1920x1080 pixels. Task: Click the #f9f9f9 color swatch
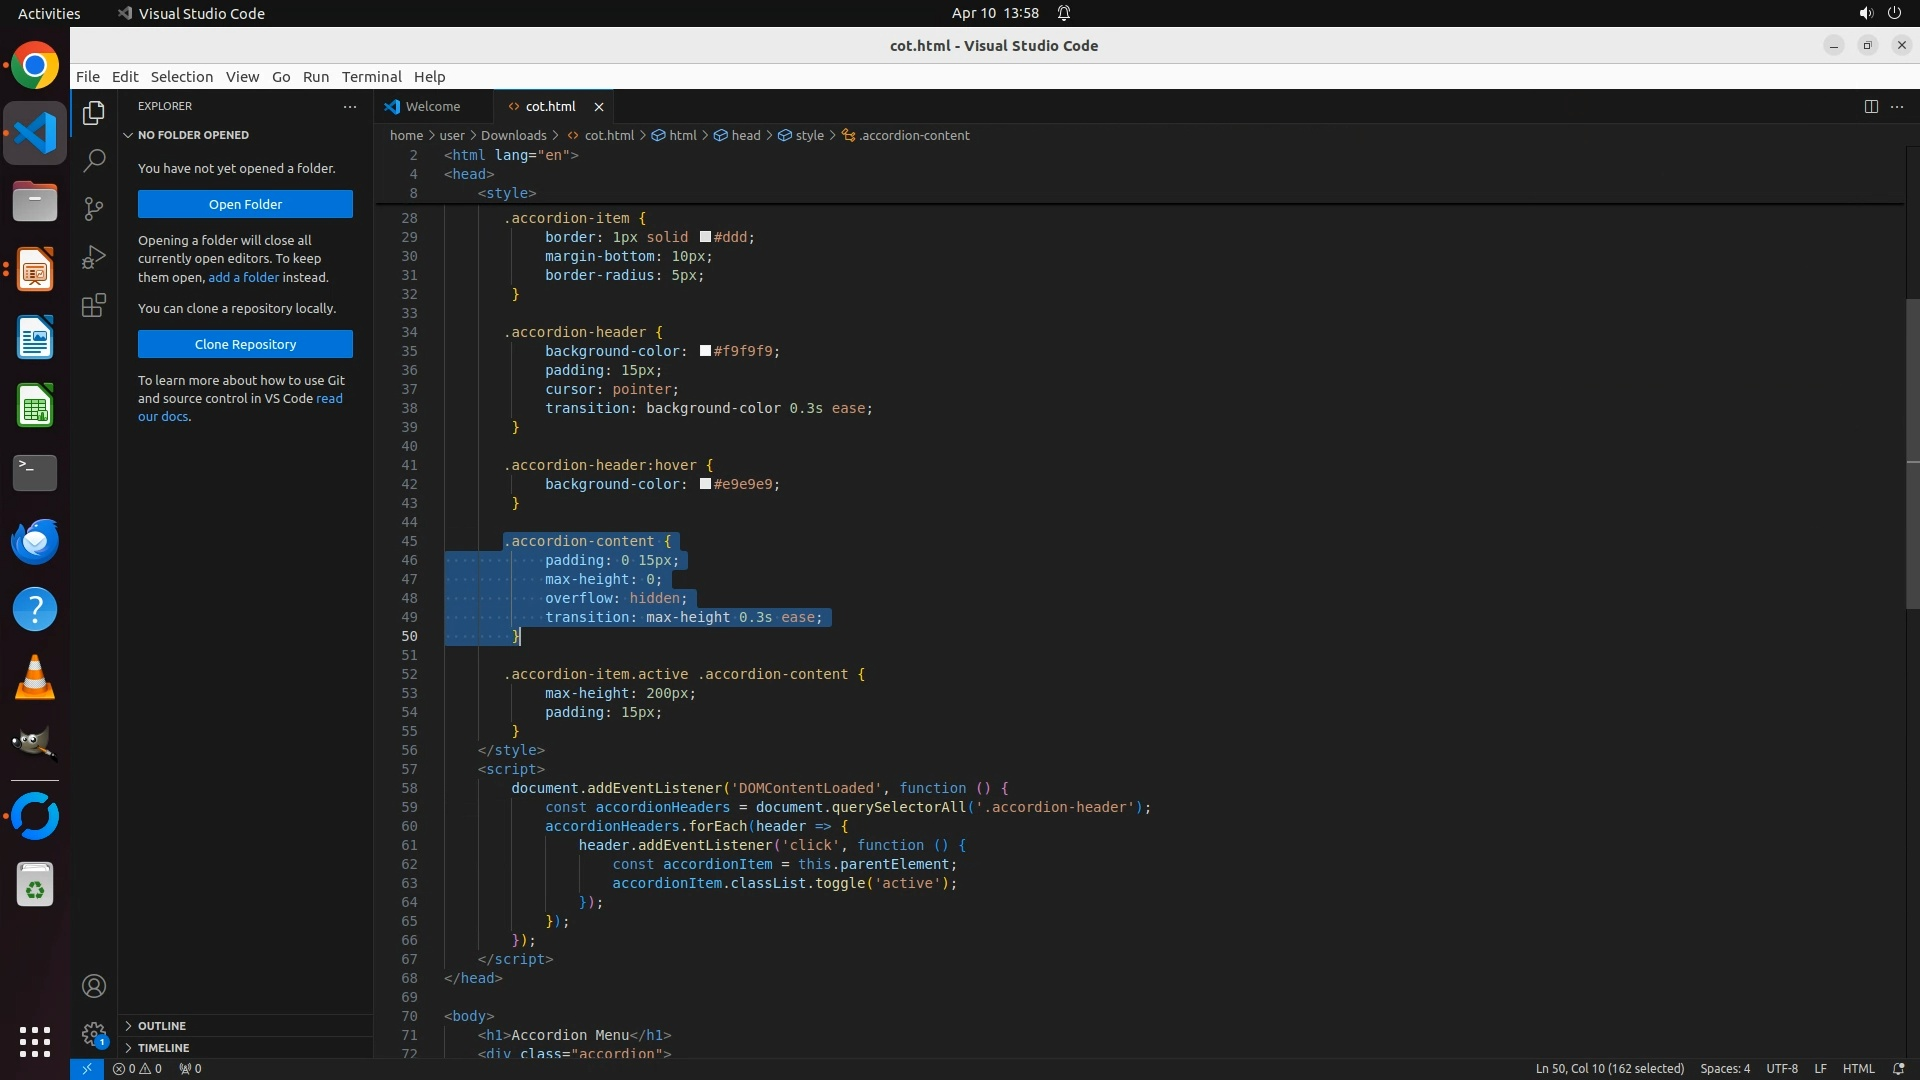pyautogui.click(x=705, y=351)
